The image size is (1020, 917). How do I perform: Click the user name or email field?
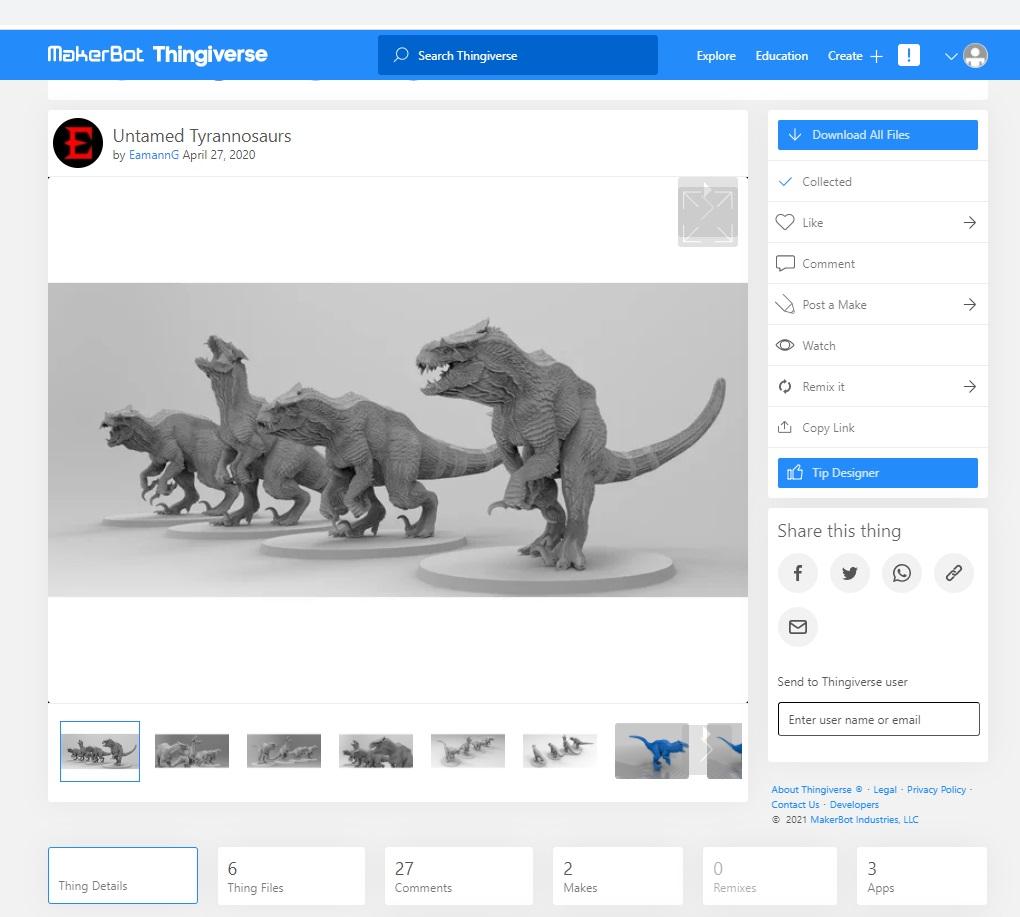(x=878, y=719)
